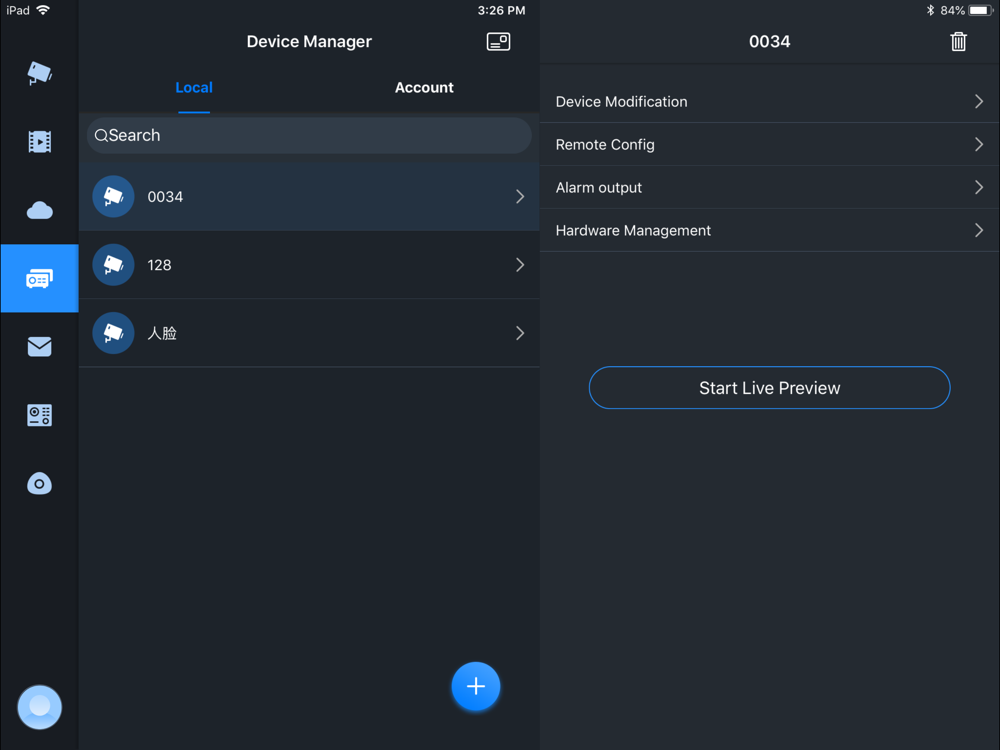Click the camera icon of device 人脸
1000x750 pixels.
(114, 333)
